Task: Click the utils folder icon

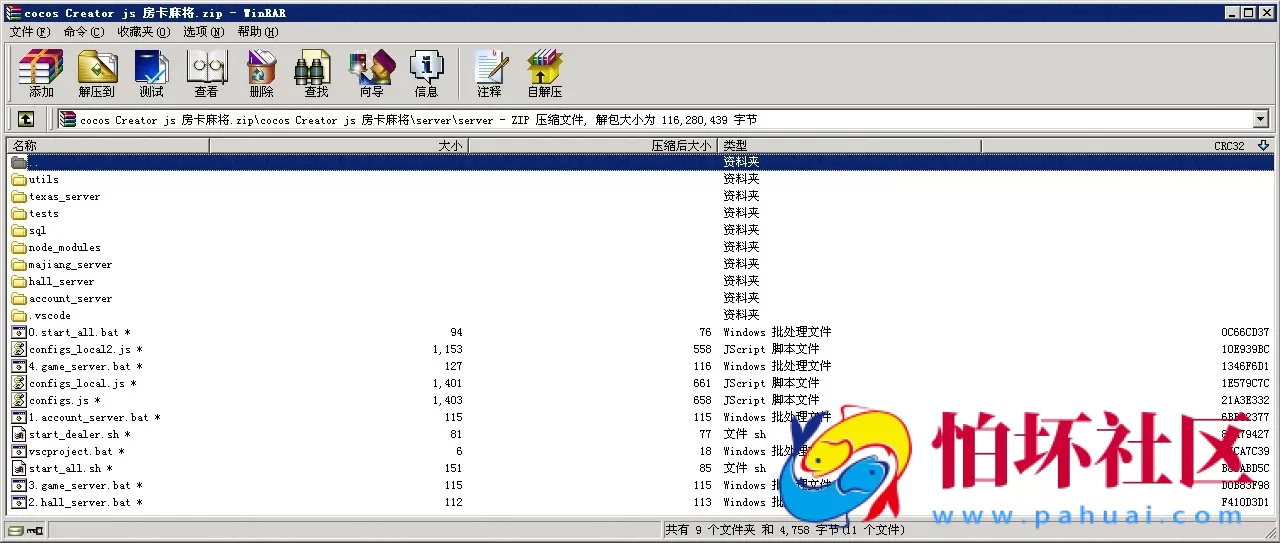Action: [19, 179]
